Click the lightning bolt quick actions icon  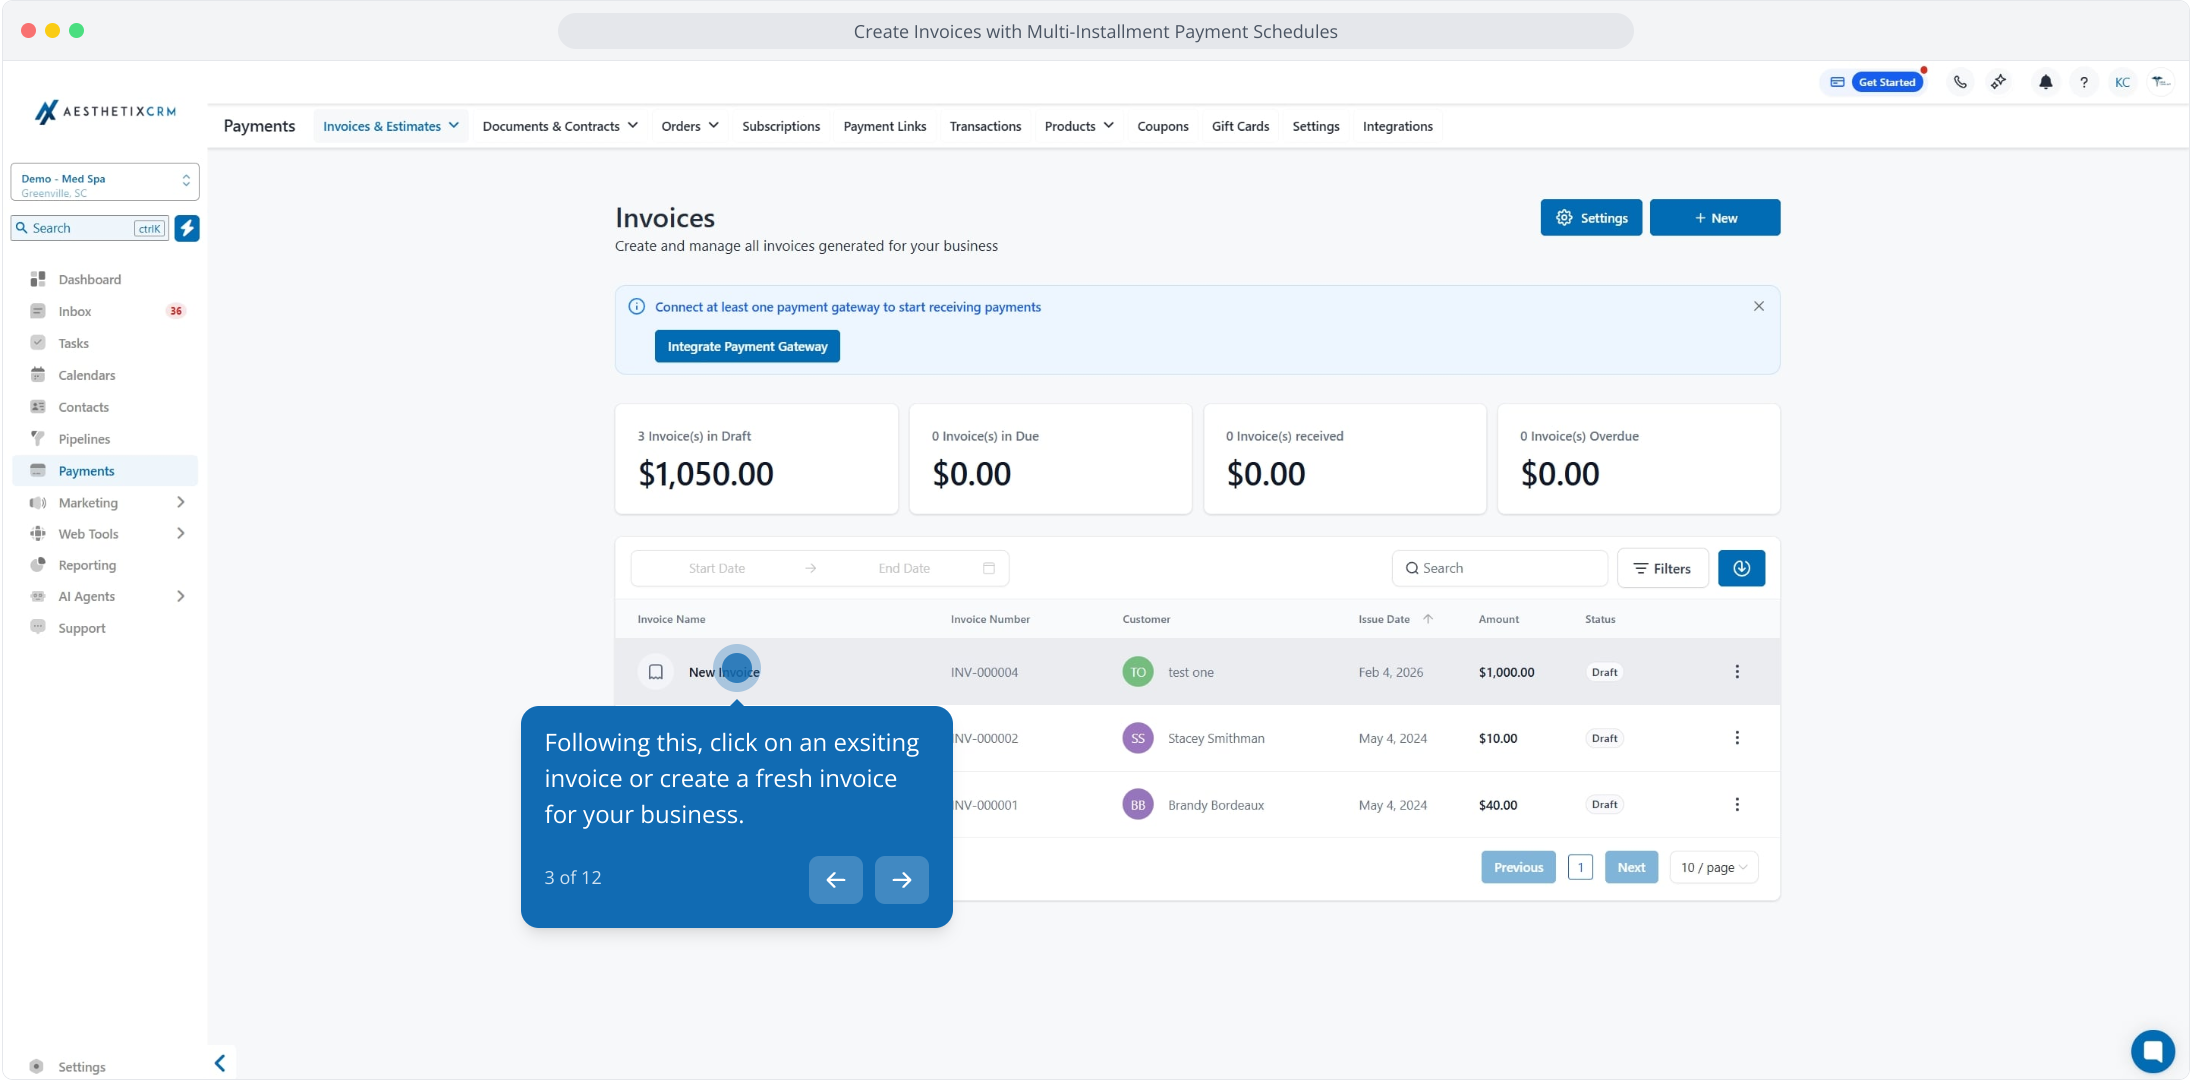click(187, 228)
